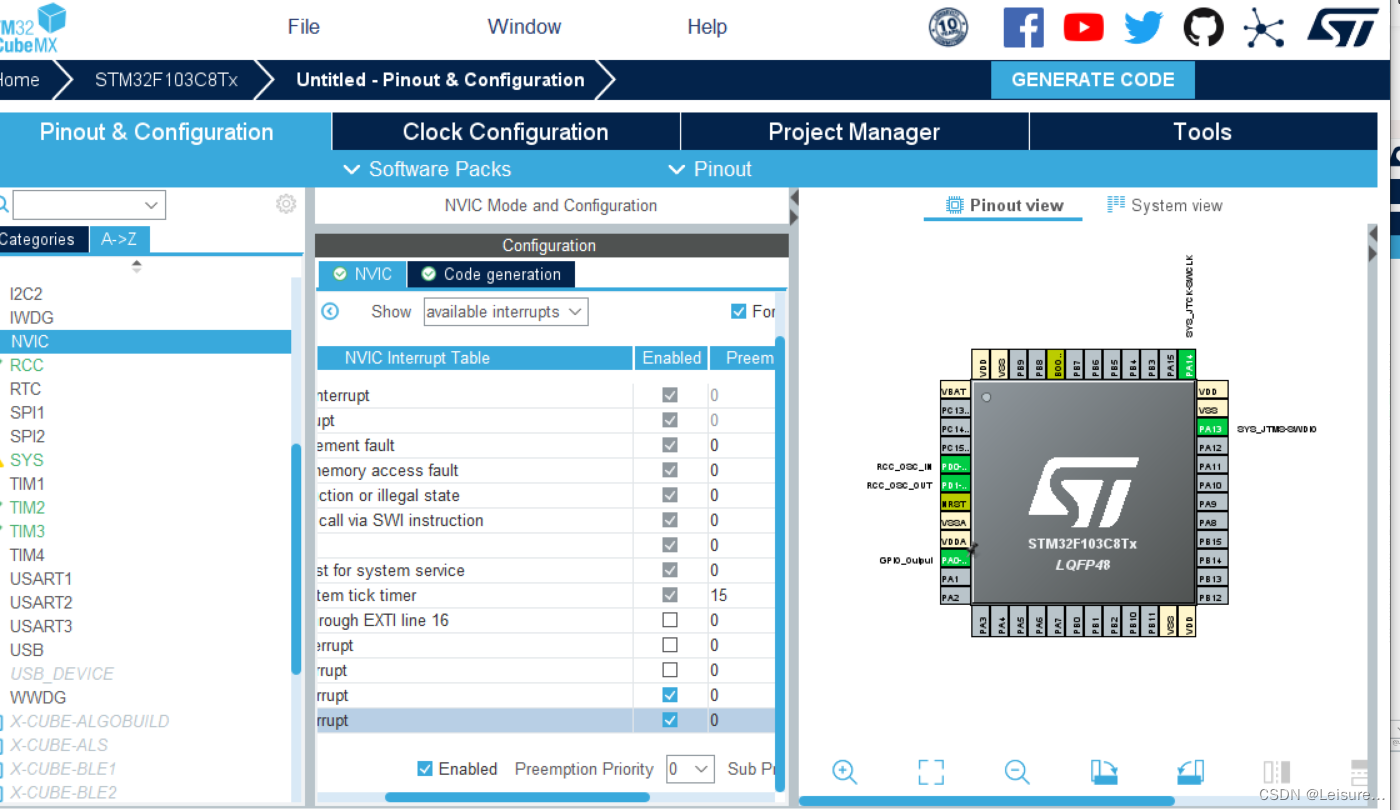Click the PA9 pin on chip
Image resolution: width=1400 pixels, height=810 pixels.
click(x=1212, y=504)
